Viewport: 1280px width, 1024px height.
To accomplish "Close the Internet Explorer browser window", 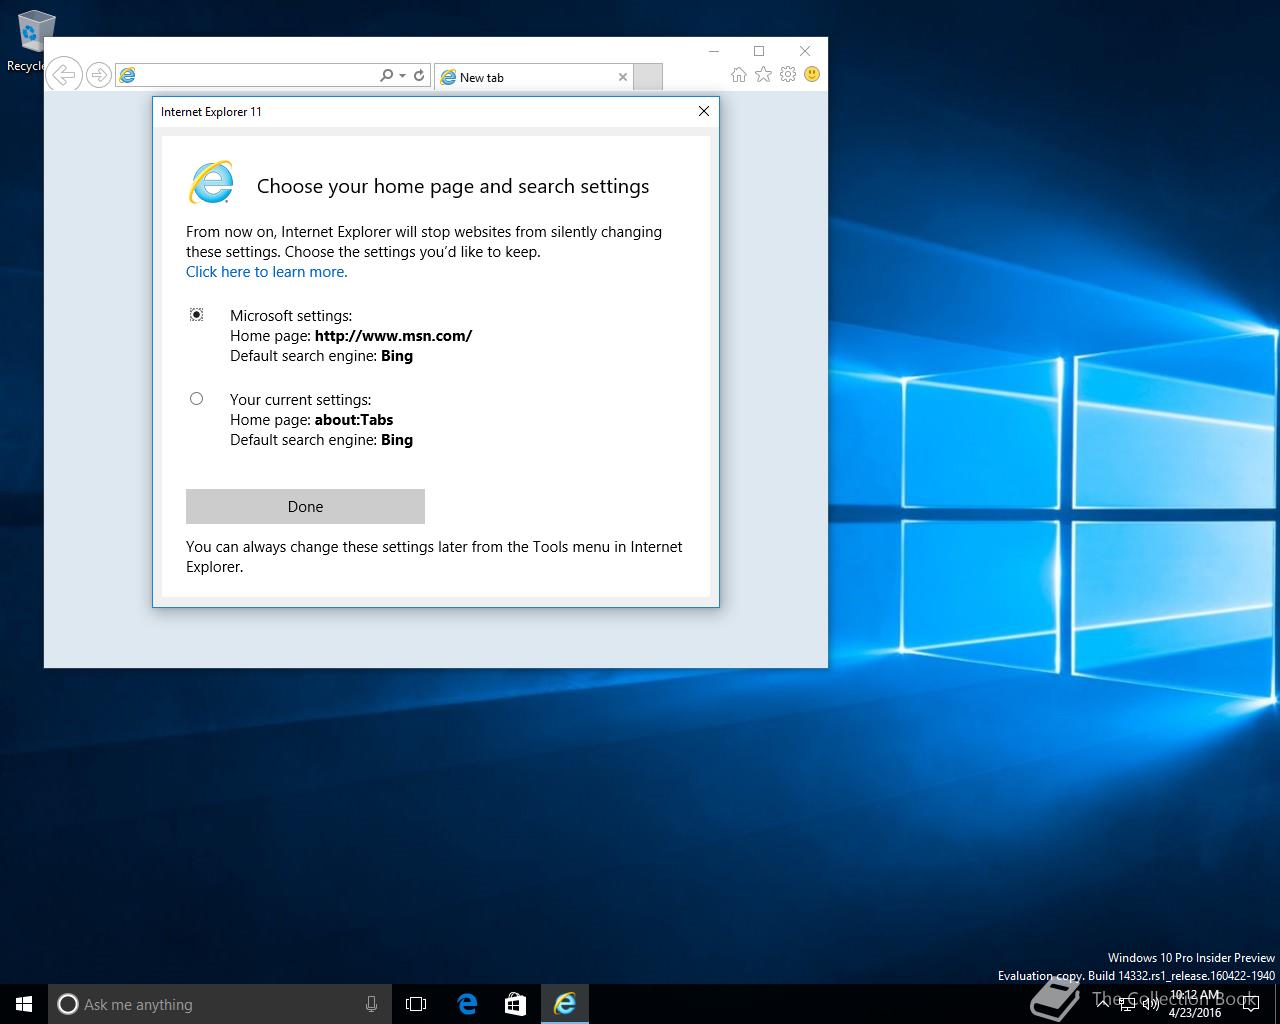I will point(805,51).
